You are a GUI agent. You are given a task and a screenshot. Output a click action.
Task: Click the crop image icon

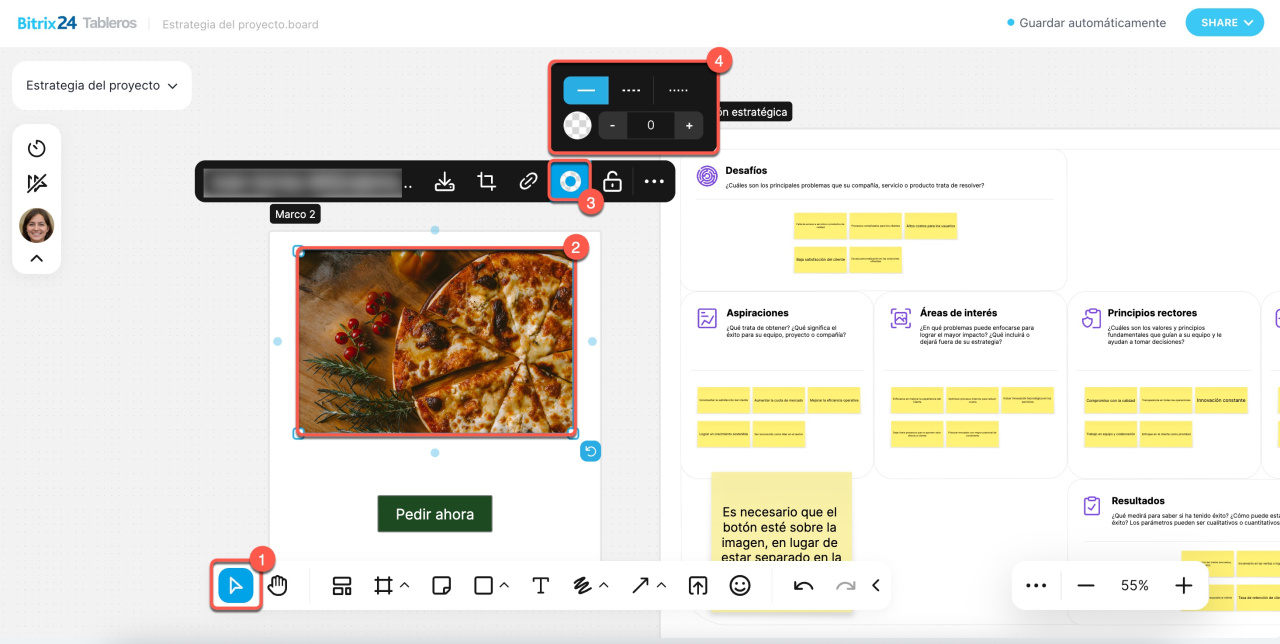[487, 182]
